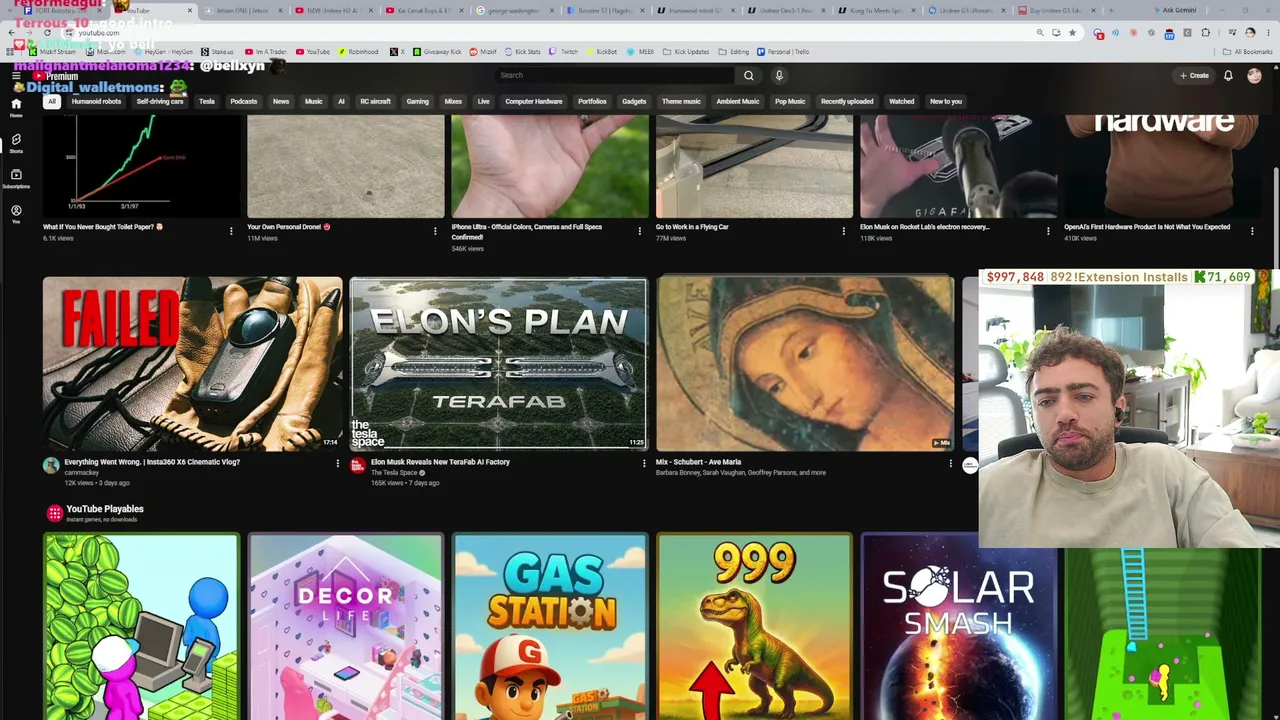Click the Ask Gemini button

click(1177, 11)
